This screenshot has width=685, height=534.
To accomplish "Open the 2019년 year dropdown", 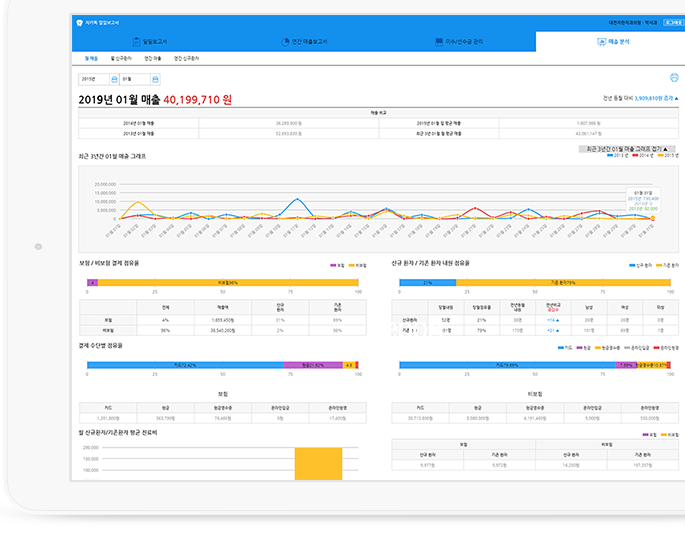I will (x=92, y=77).
